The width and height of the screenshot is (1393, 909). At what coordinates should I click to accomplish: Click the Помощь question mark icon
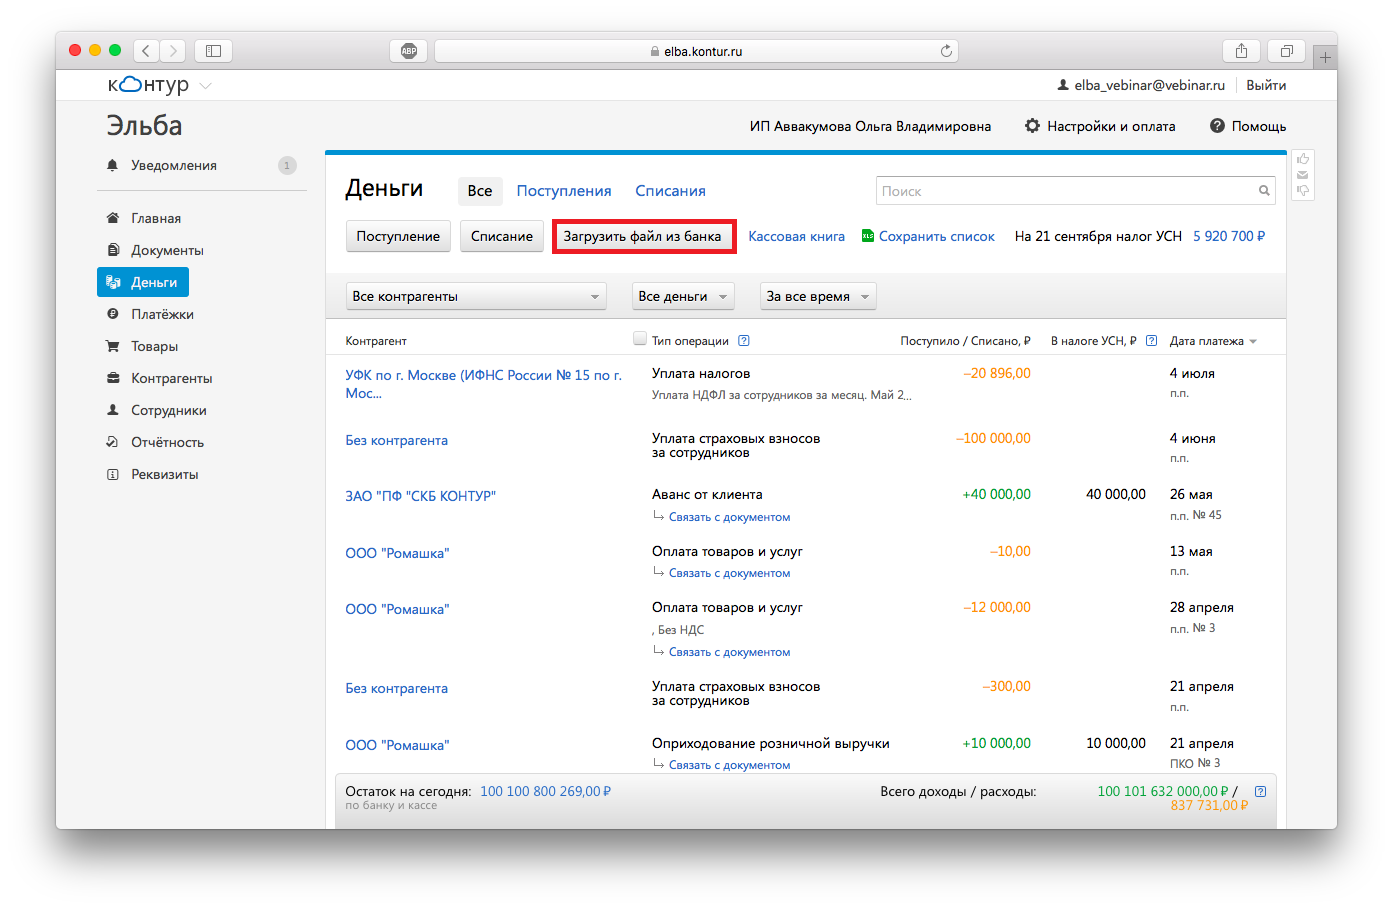click(x=1217, y=126)
